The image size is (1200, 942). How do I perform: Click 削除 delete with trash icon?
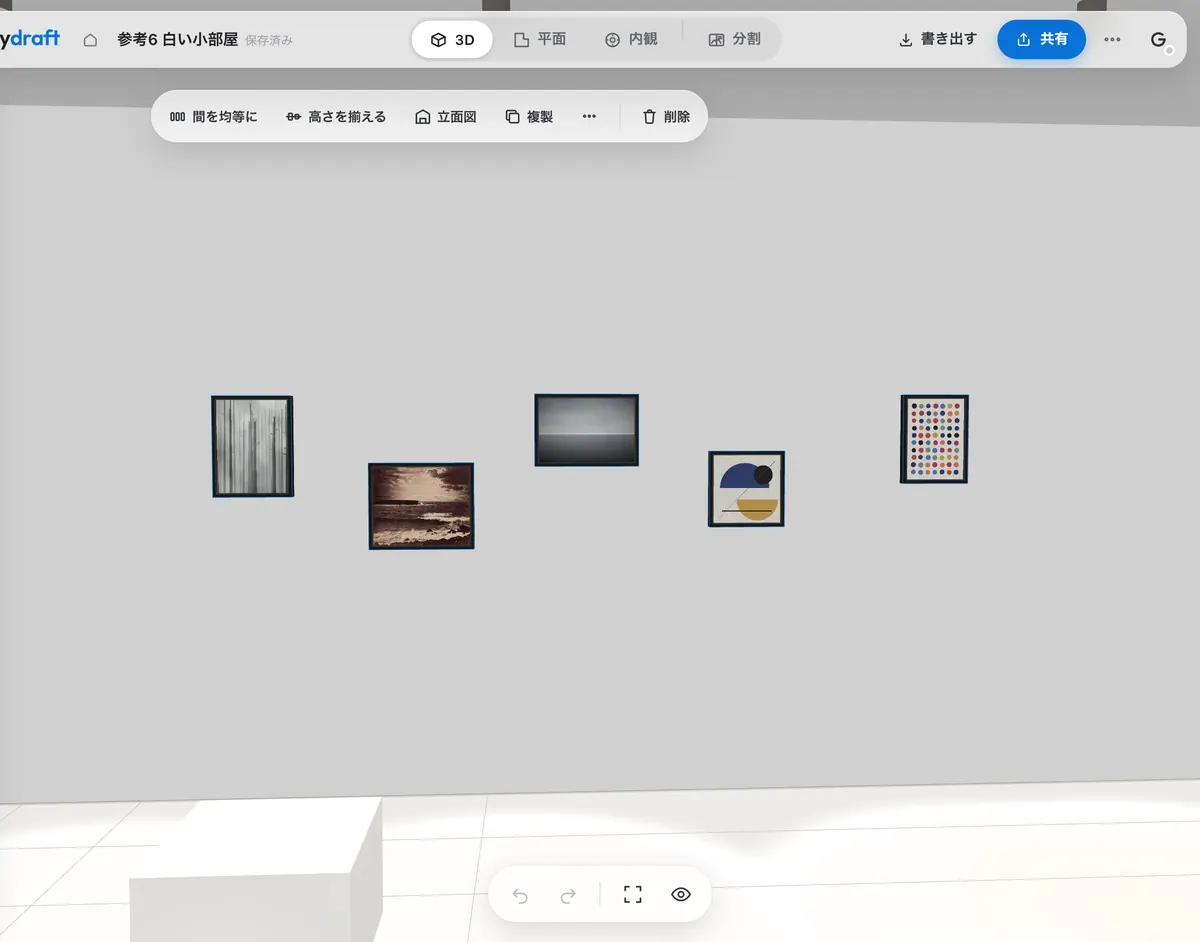coord(666,117)
